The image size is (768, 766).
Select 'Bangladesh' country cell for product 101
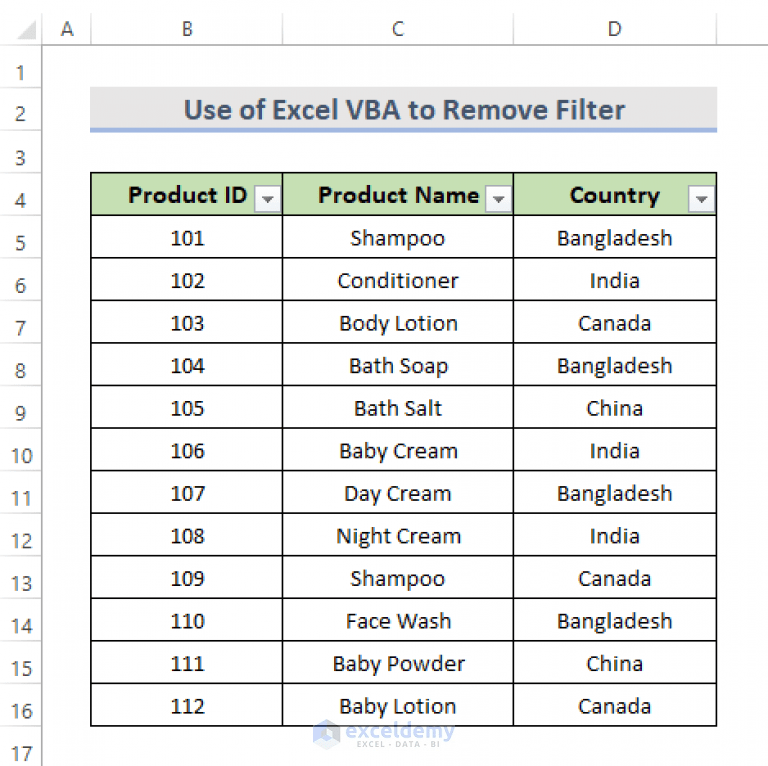(615, 238)
